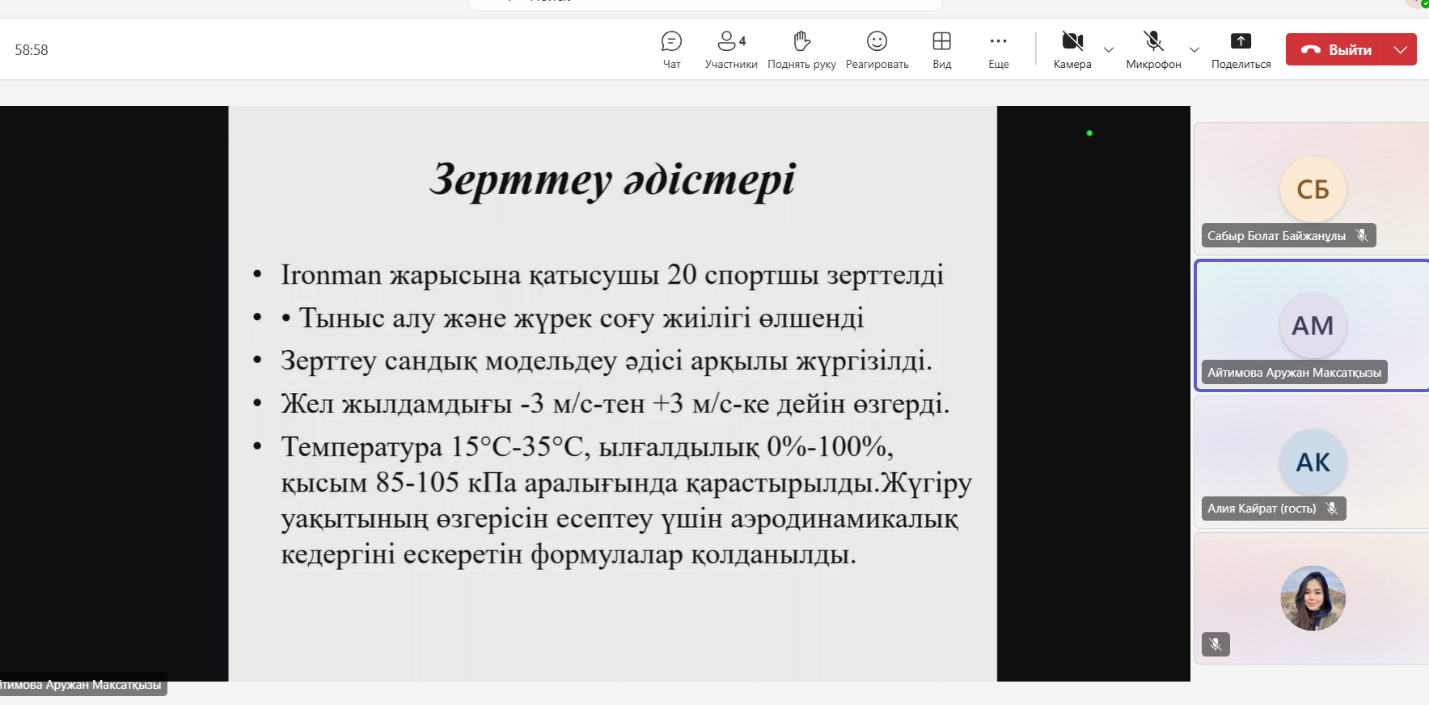1429x705 pixels.
Task: Click muted mic icon beside Алия Кайрат
Action: pyautogui.click(x=1331, y=508)
